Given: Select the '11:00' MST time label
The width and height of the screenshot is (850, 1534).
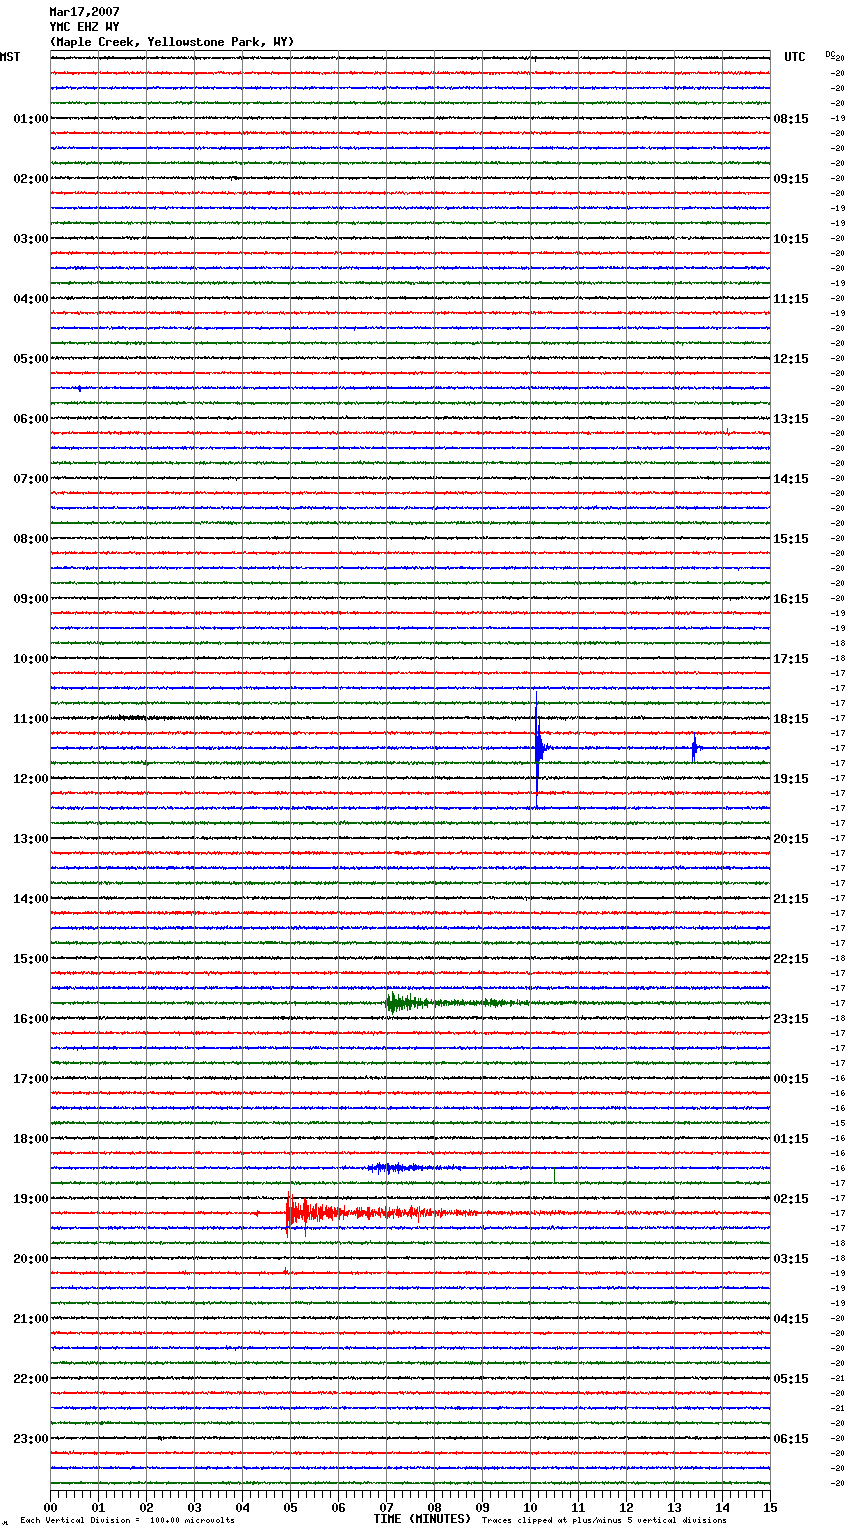Looking at the screenshot, I should tap(30, 719).
